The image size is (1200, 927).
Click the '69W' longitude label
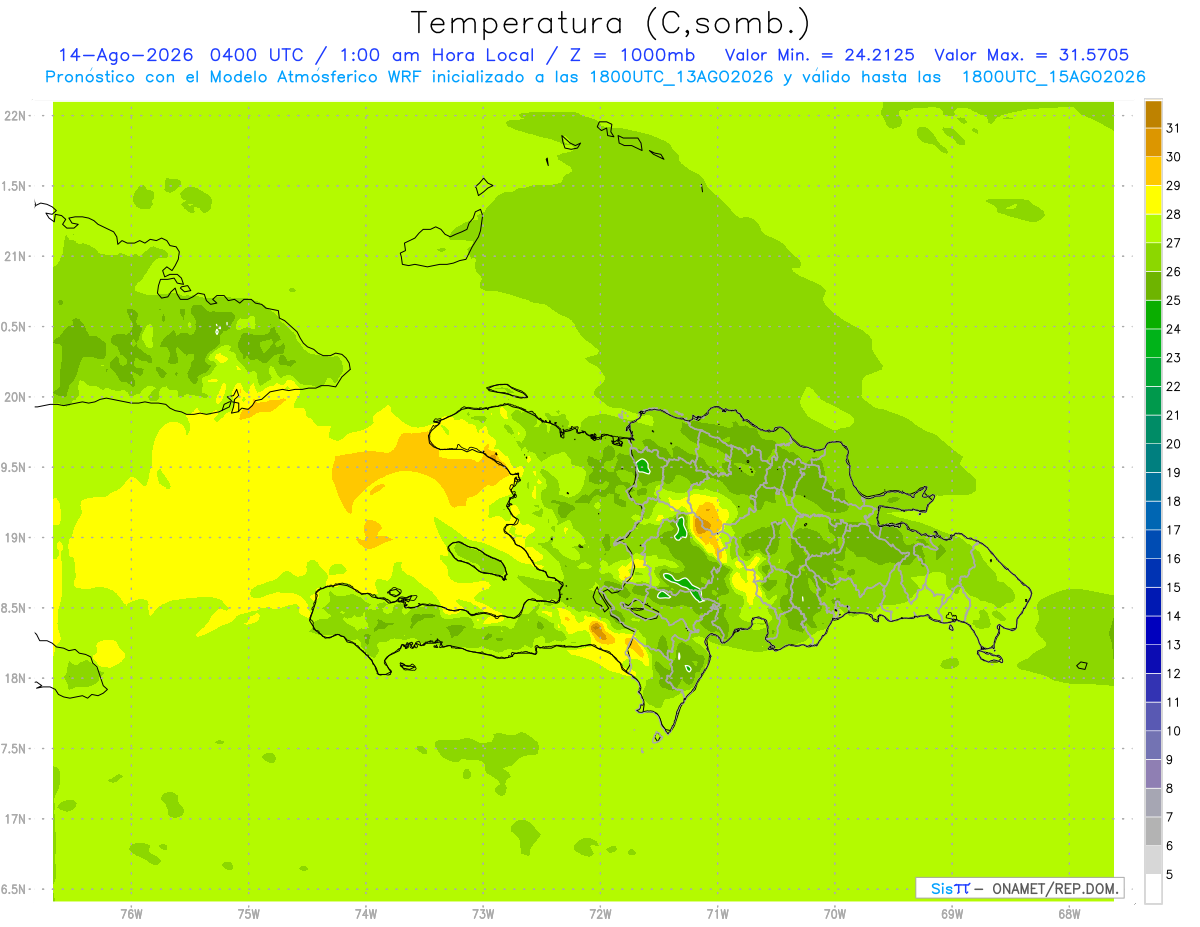(x=951, y=913)
